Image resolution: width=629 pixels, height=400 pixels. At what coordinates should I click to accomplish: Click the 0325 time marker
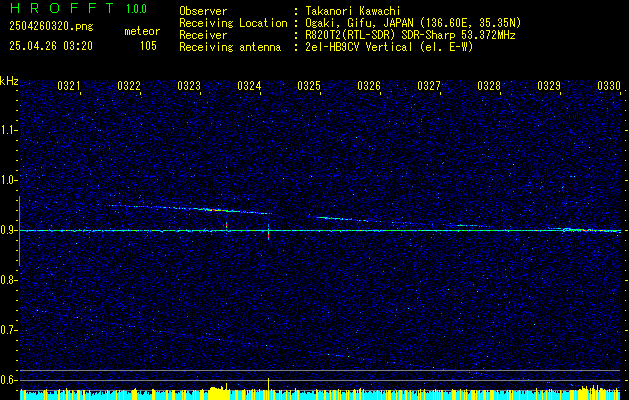pos(308,86)
